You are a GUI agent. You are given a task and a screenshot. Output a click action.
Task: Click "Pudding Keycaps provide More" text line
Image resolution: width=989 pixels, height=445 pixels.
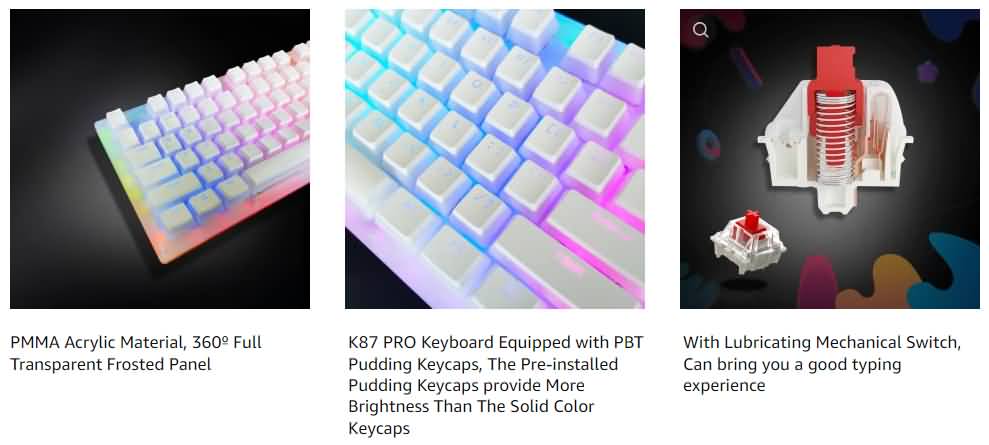(466, 385)
